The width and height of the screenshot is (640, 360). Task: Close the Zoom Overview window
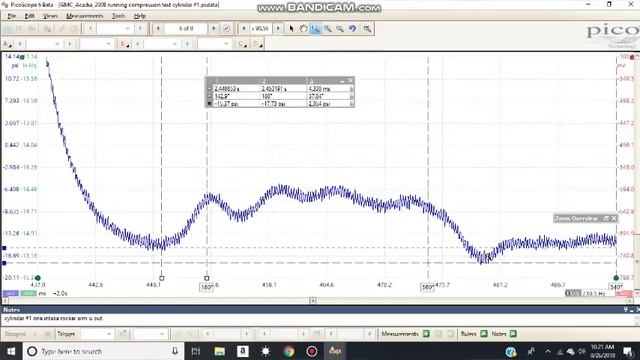coord(613,218)
